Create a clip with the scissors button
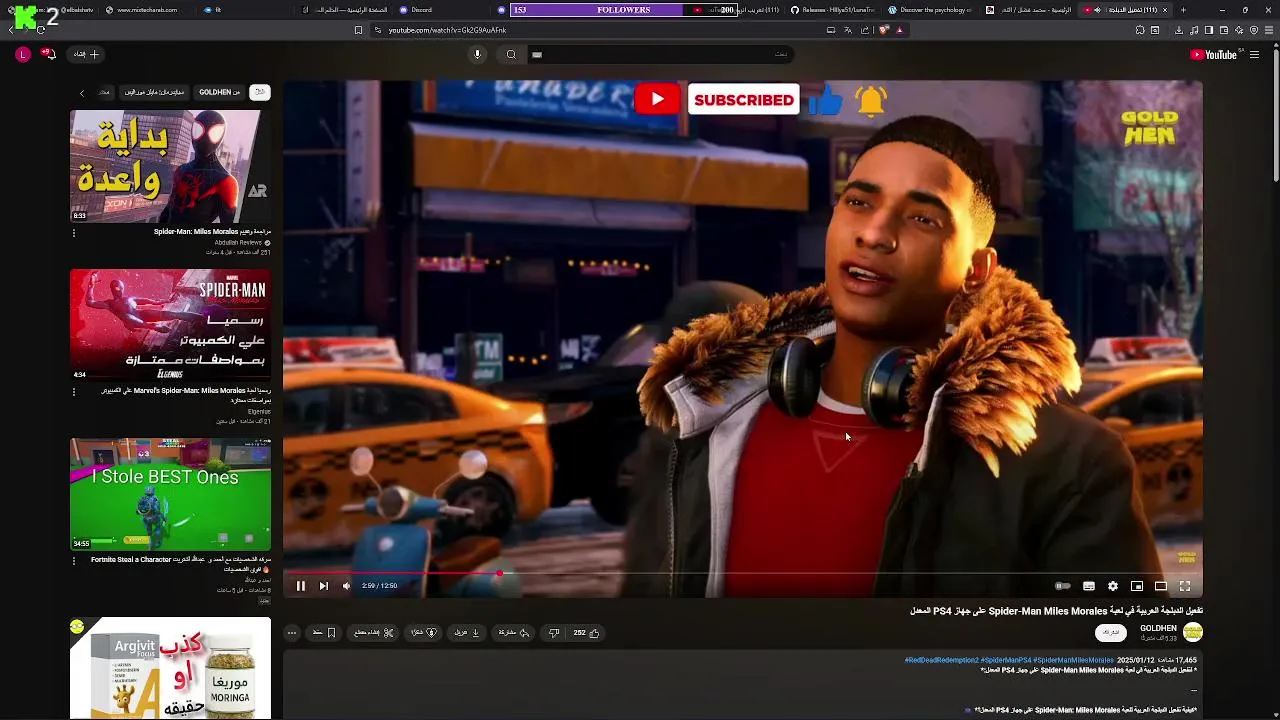This screenshot has height=720, width=1280. point(374,633)
